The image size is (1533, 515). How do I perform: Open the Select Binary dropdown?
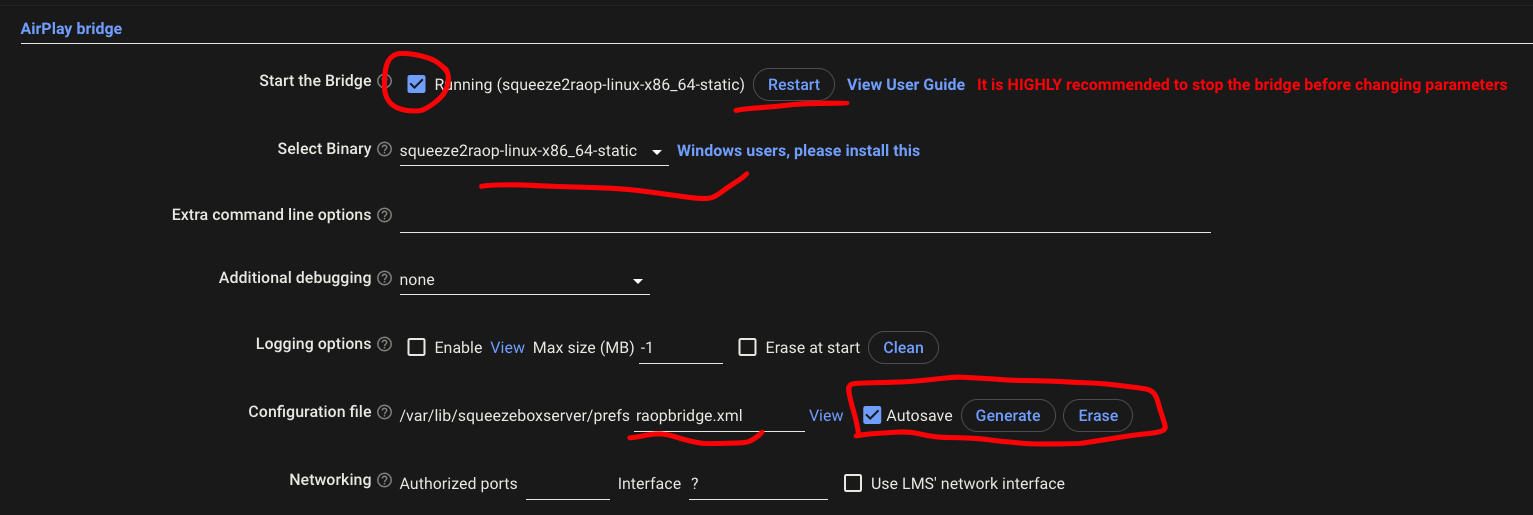[x=534, y=152]
